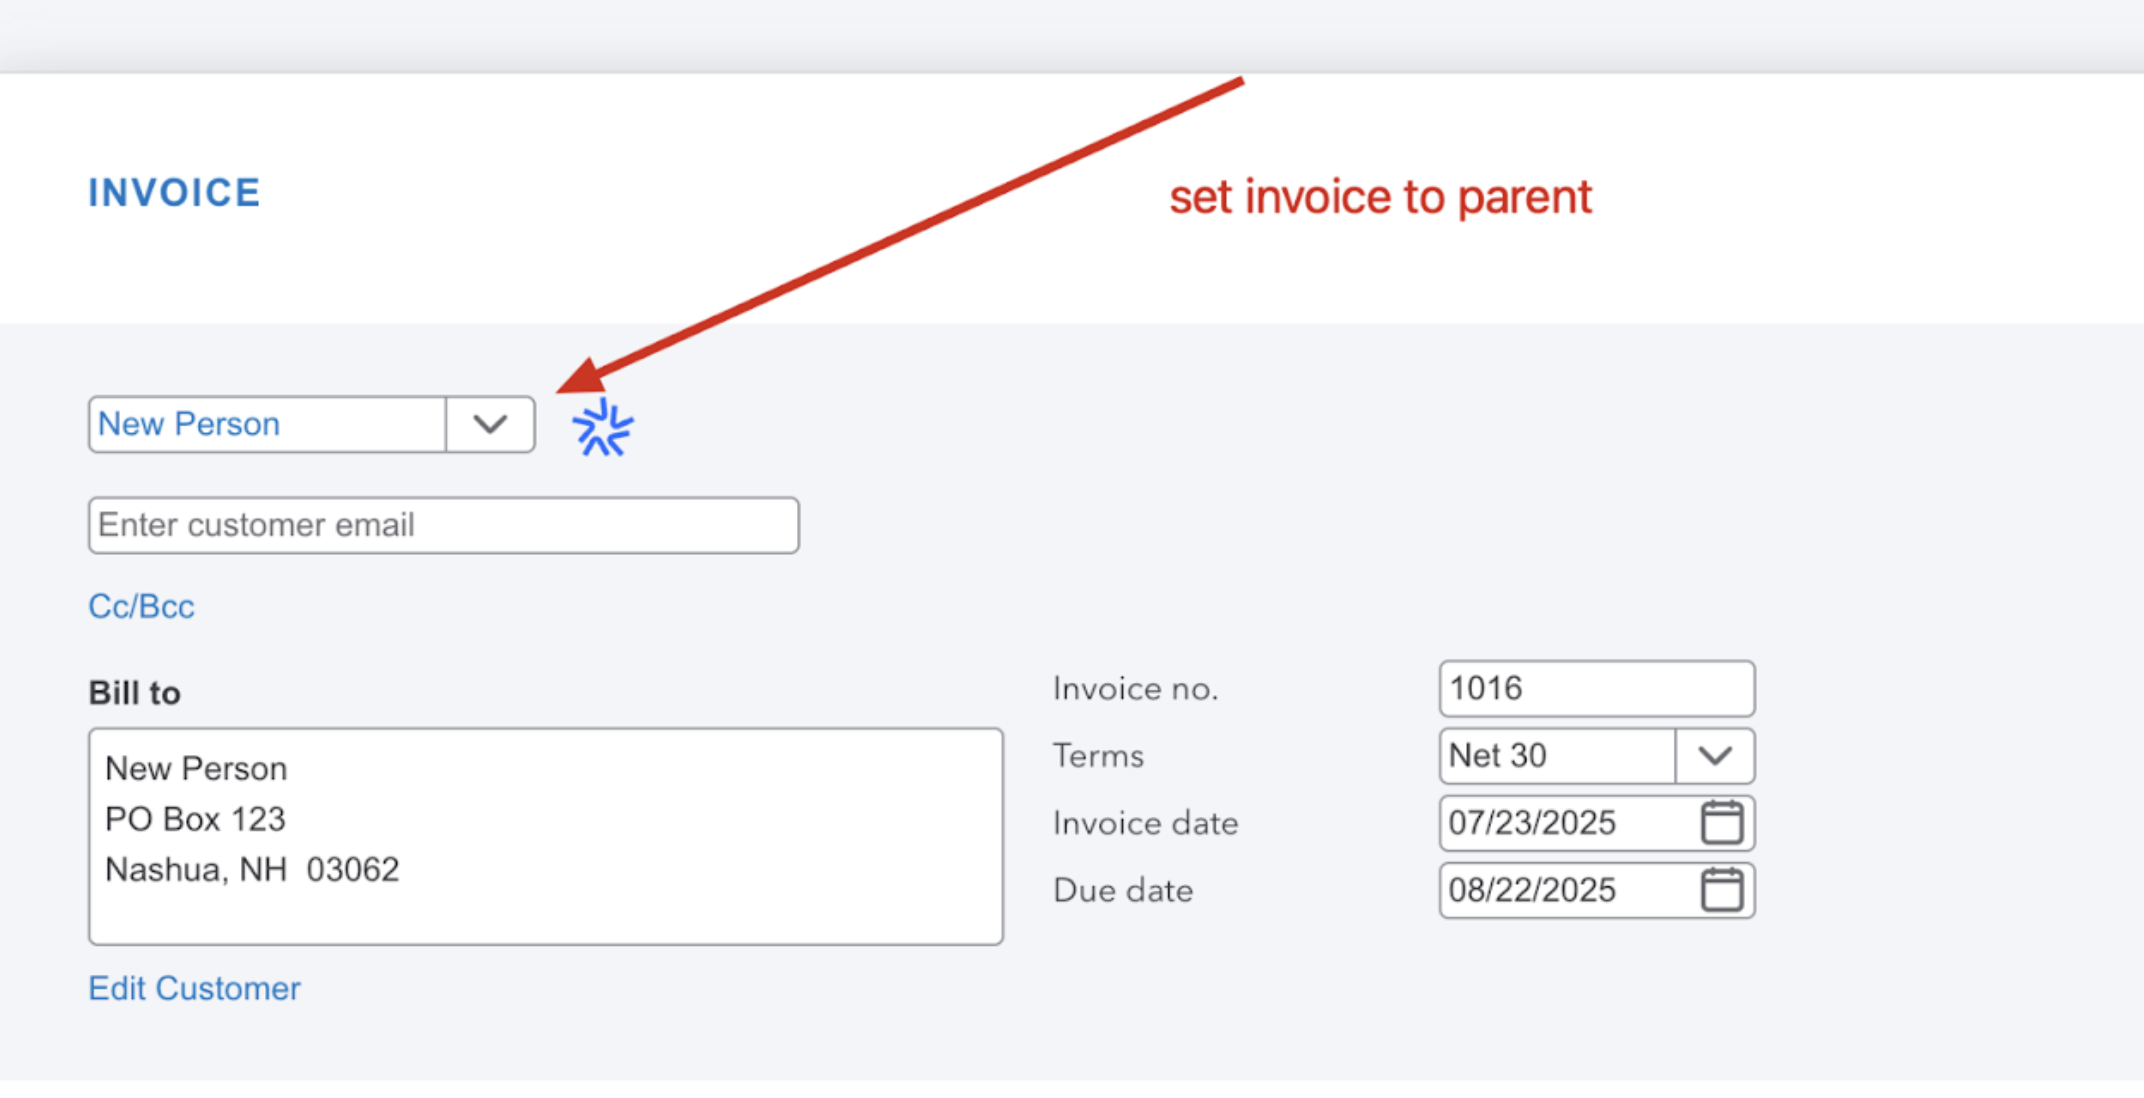The width and height of the screenshot is (2144, 1098).
Task: Expand the New Person customer dropdown arrow
Action: (x=490, y=424)
